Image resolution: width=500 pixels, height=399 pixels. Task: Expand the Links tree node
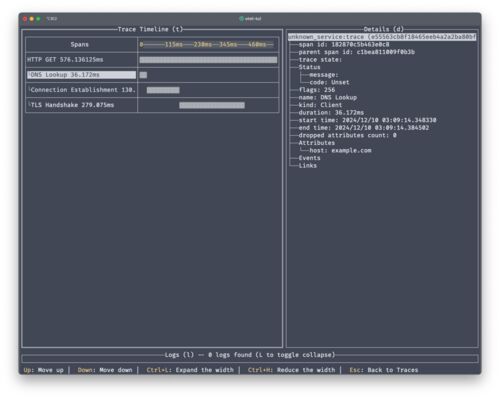(308, 166)
